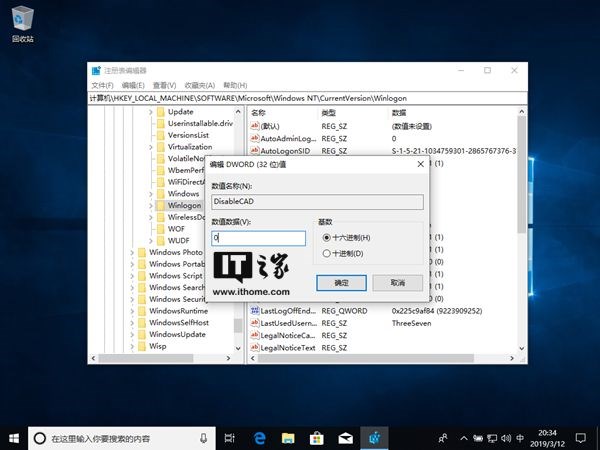Launch Microsoft Store from the taskbar

[317, 438]
